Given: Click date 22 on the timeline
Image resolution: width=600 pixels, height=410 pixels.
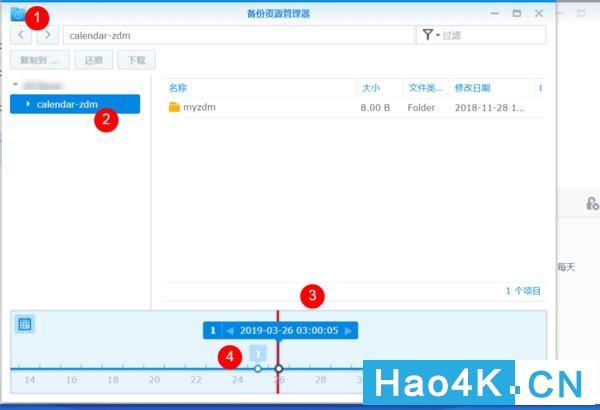Looking at the screenshot, I should 196,380.
